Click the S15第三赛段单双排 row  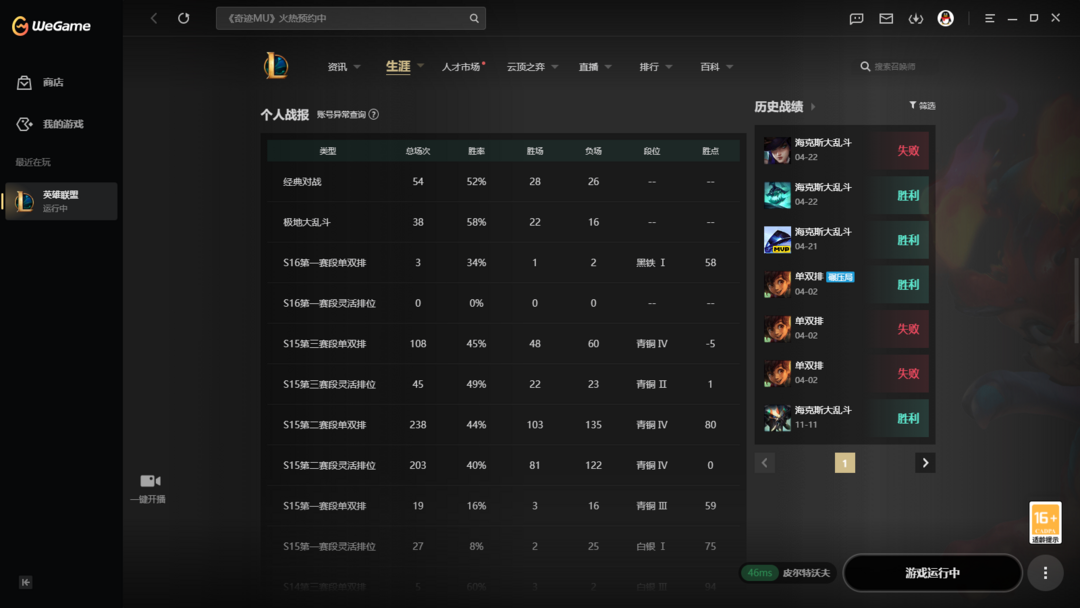tap(503, 344)
